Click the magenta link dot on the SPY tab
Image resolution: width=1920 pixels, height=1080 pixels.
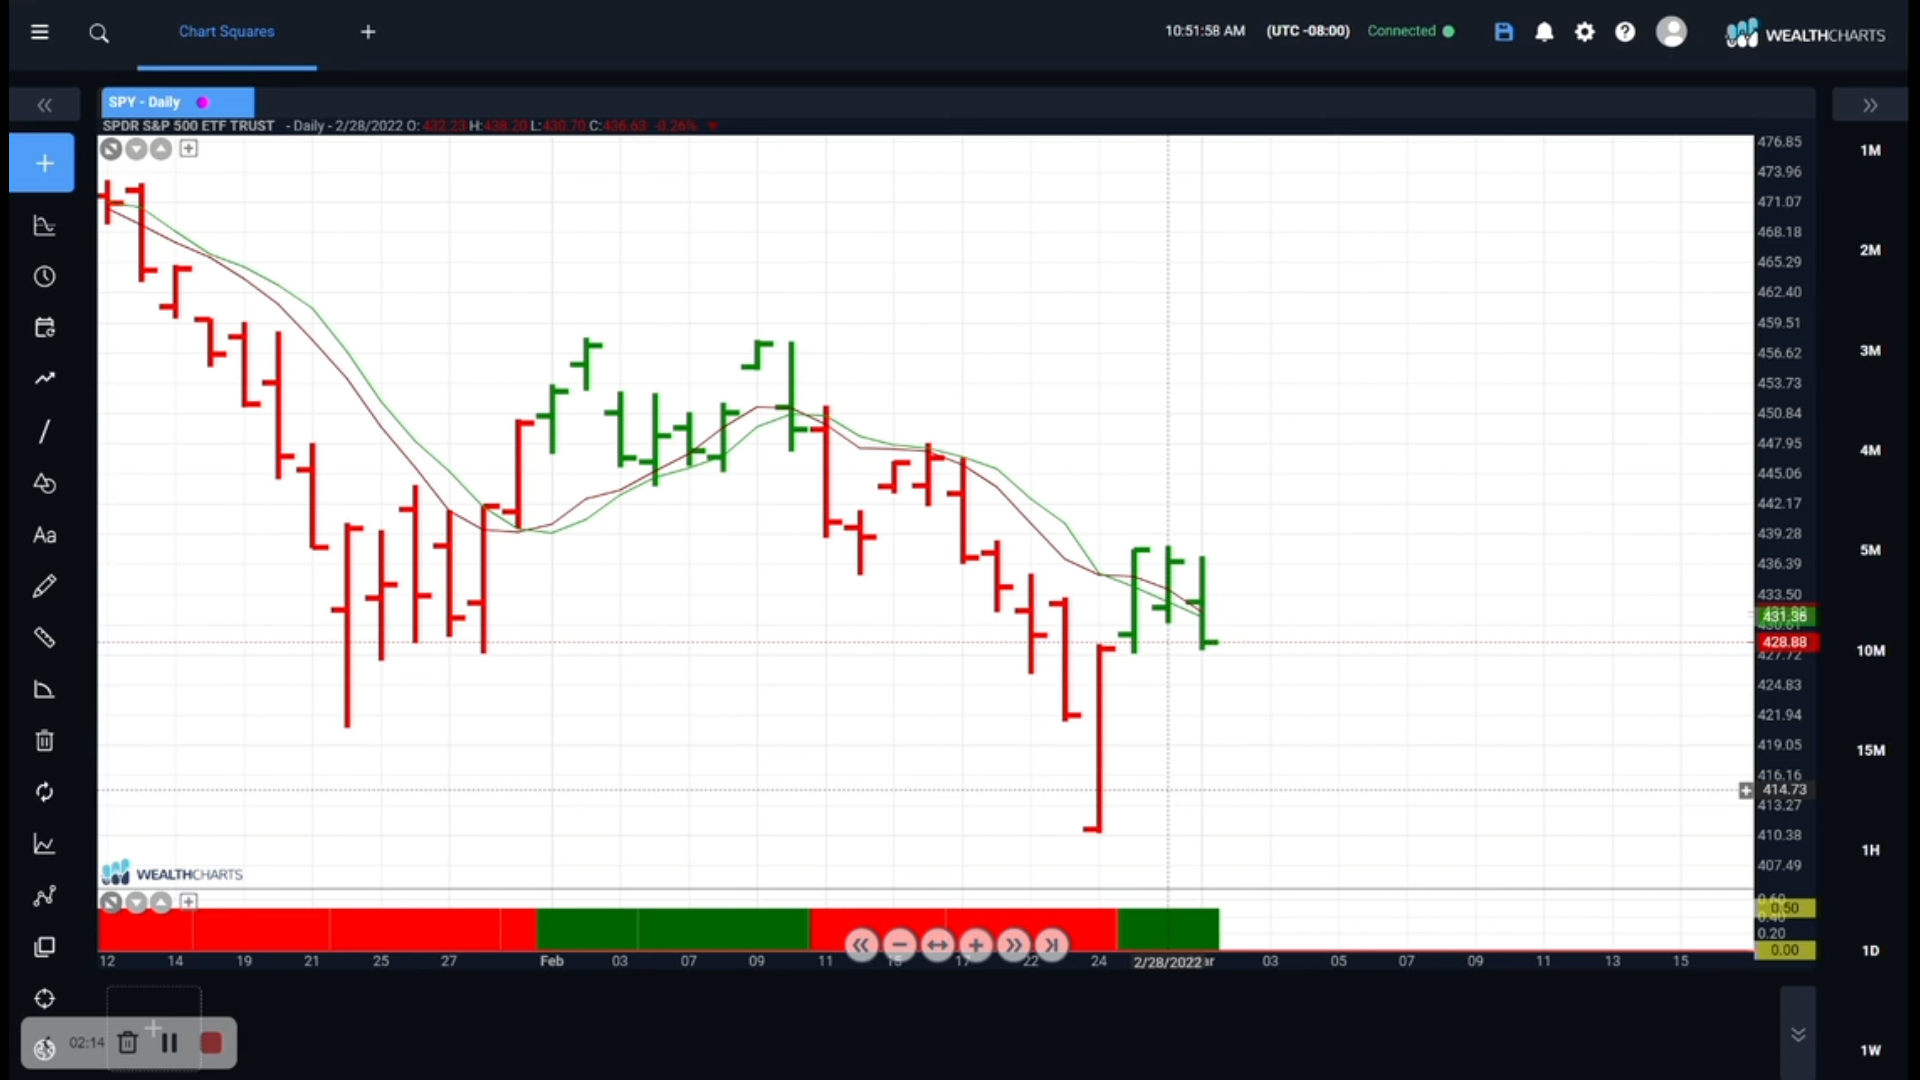pos(203,102)
